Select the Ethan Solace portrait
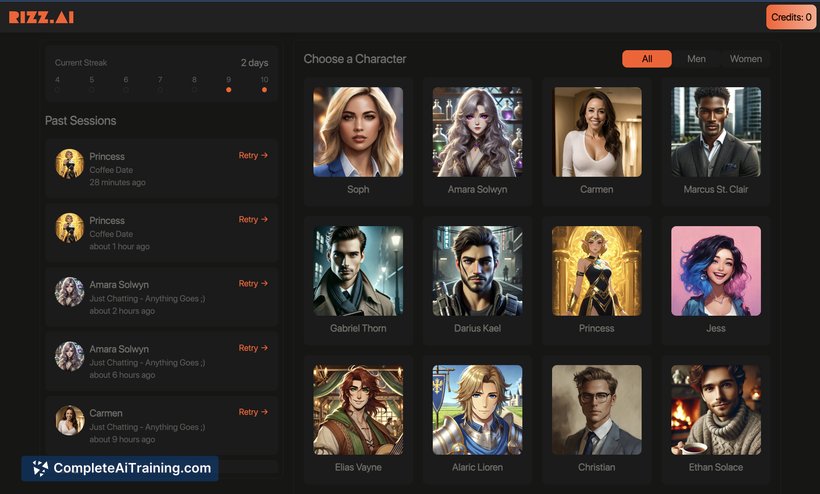This screenshot has height=494, width=820. (x=716, y=410)
